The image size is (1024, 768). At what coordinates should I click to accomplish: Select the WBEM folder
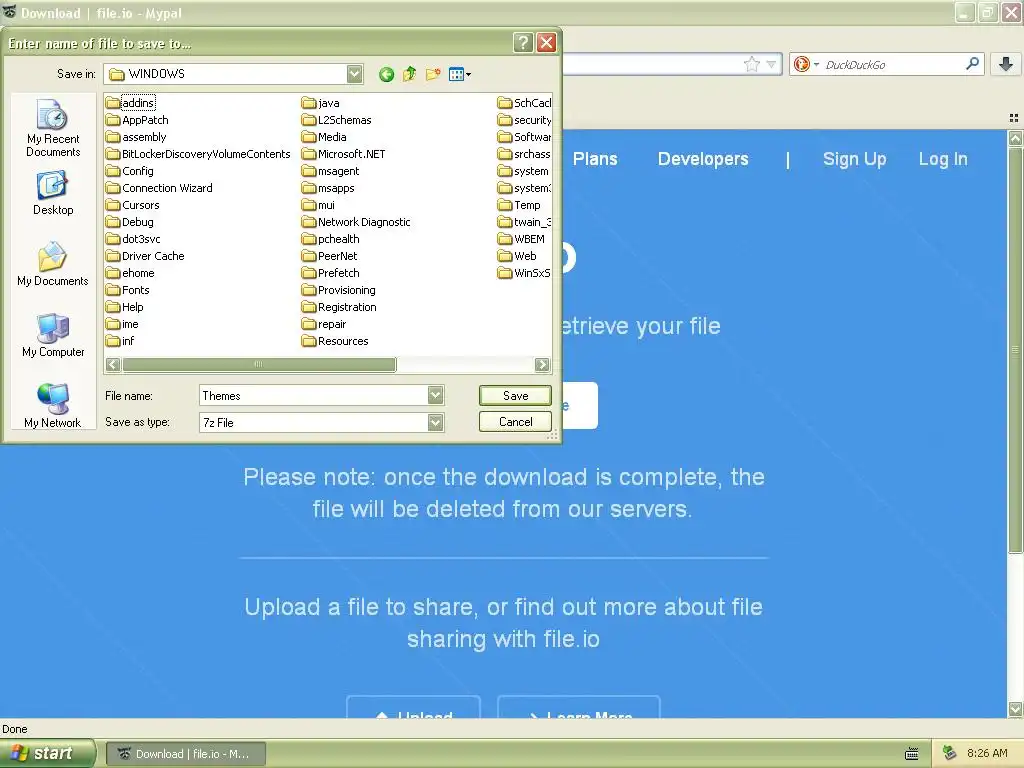pos(521,238)
